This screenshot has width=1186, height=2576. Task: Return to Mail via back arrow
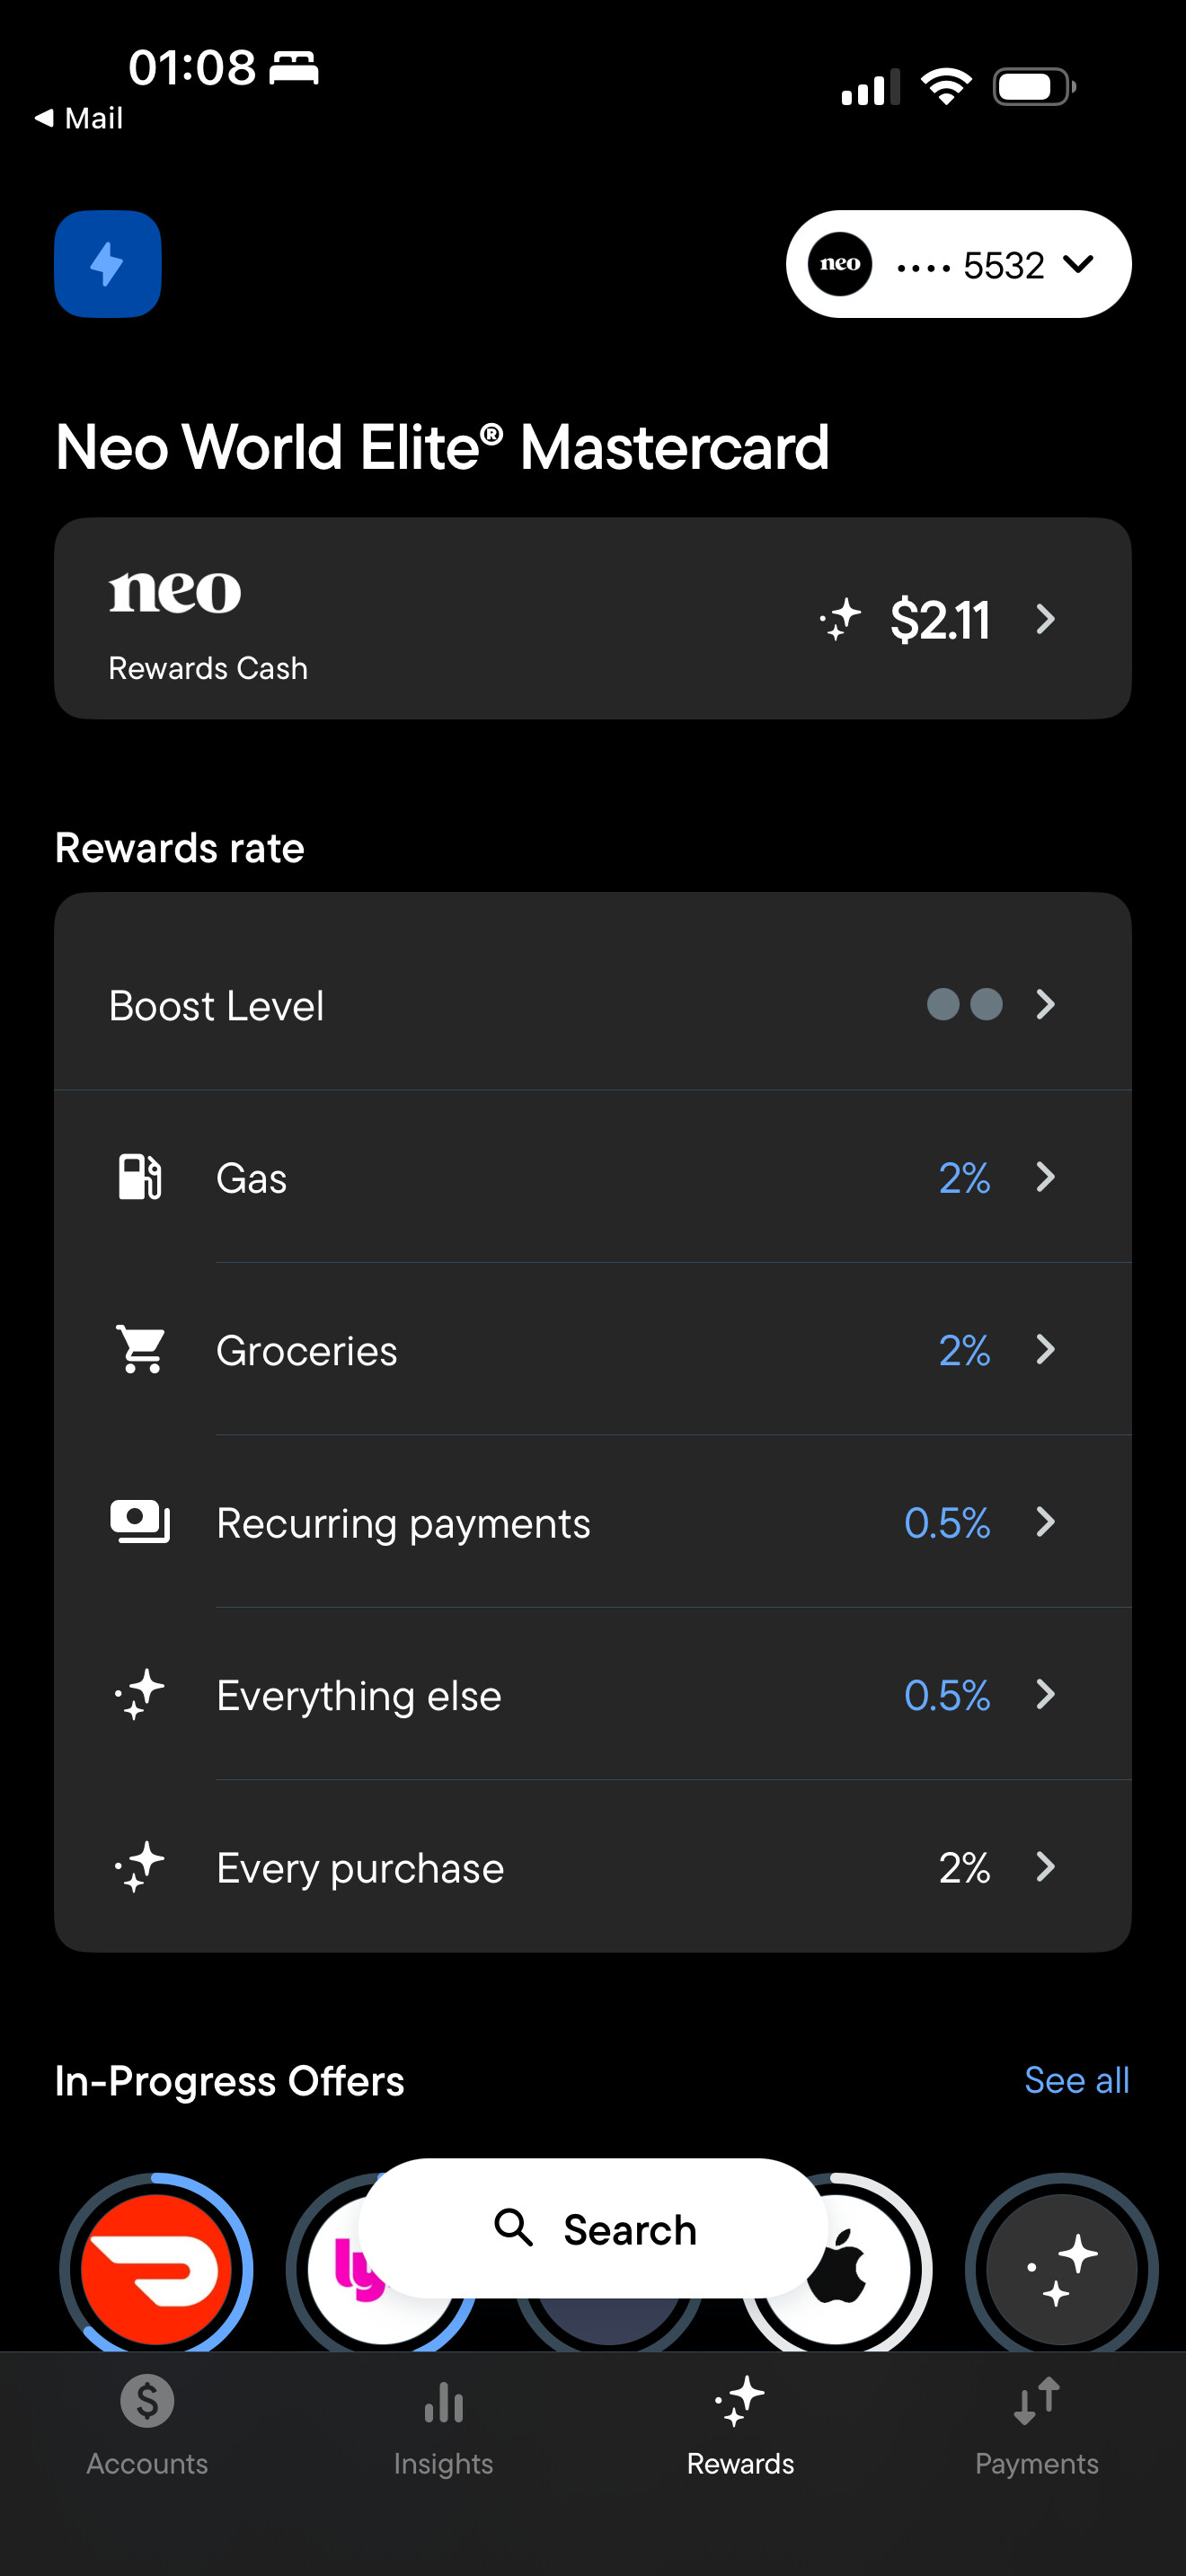pos(78,118)
